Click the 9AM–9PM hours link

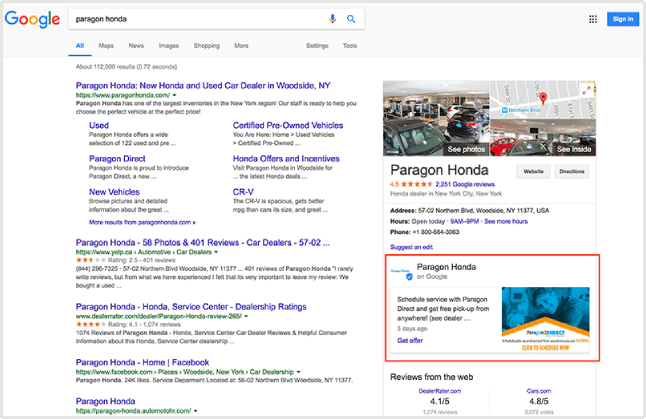pyautogui.click(x=464, y=221)
